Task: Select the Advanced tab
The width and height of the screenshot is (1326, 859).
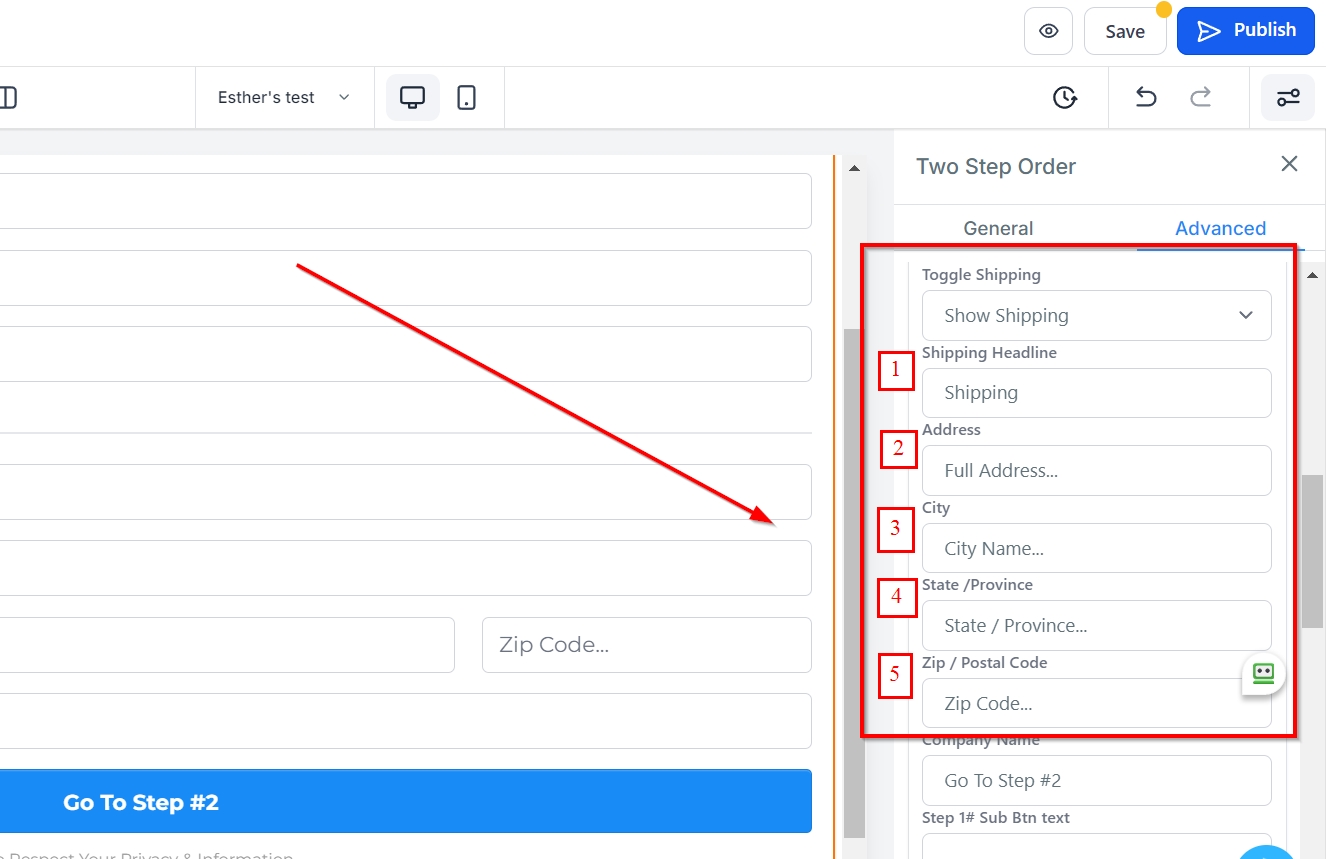Action: [x=1220, y=228]
